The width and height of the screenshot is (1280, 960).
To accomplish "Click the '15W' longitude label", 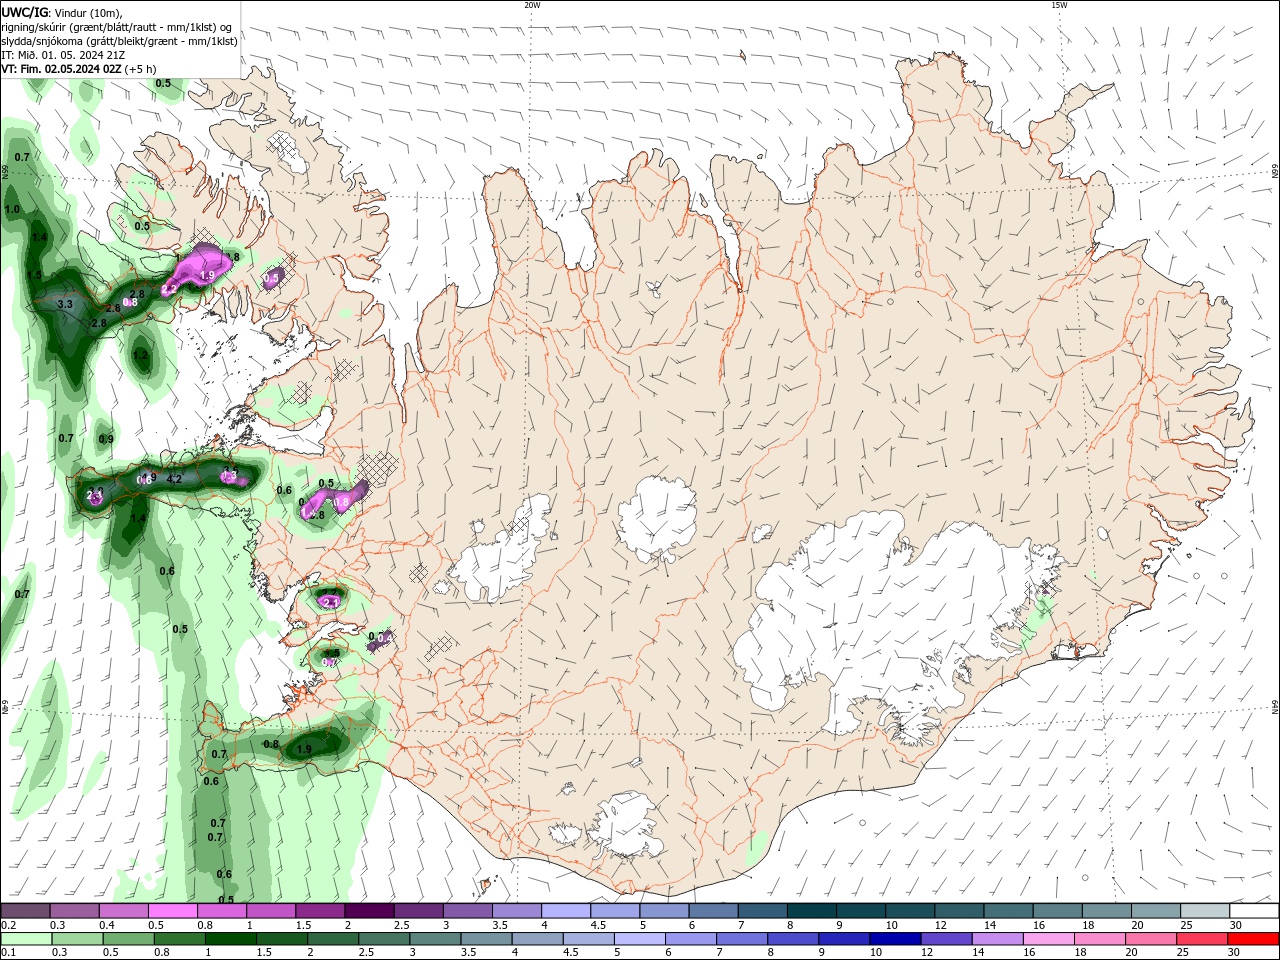I will coord(1059,5).
